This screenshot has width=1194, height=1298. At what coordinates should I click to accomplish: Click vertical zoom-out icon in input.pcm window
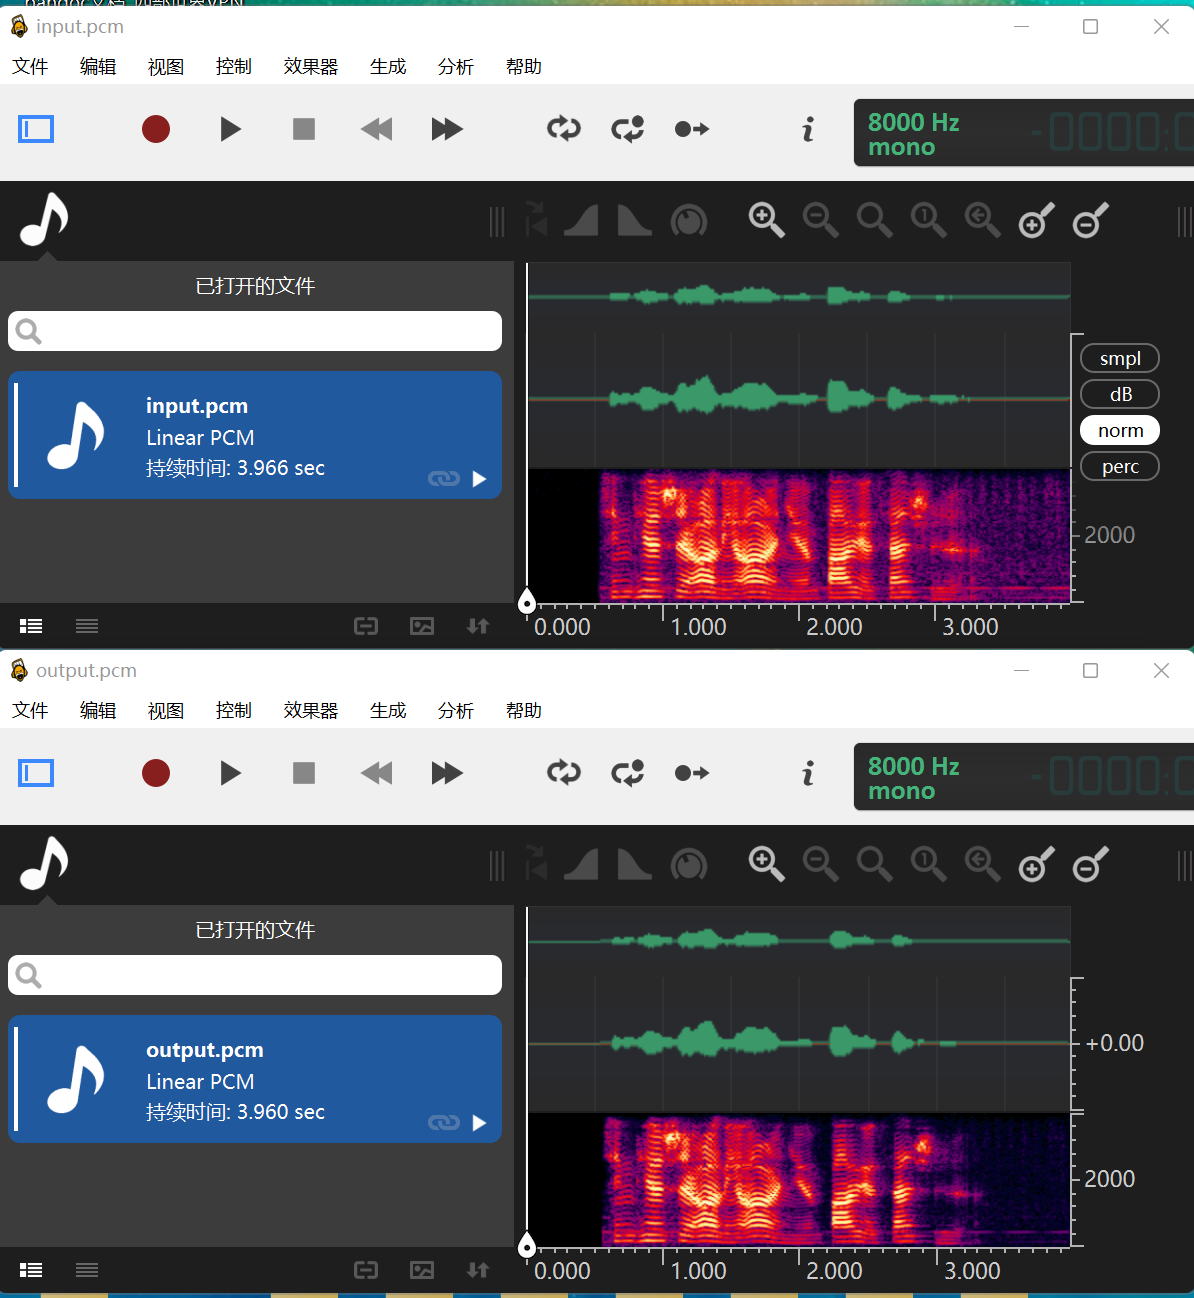[1091, 220]
